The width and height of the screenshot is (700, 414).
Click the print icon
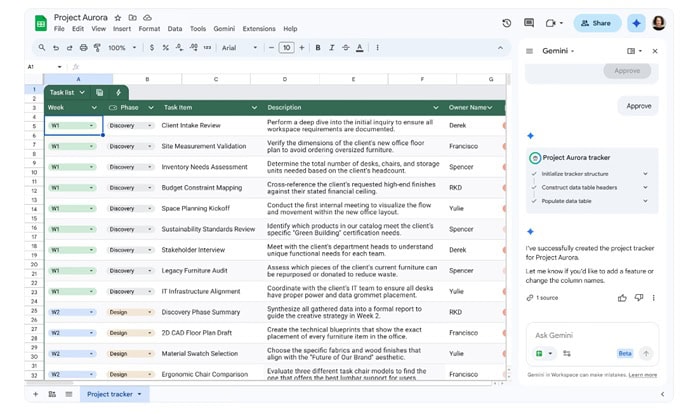[x=83, y=48]
